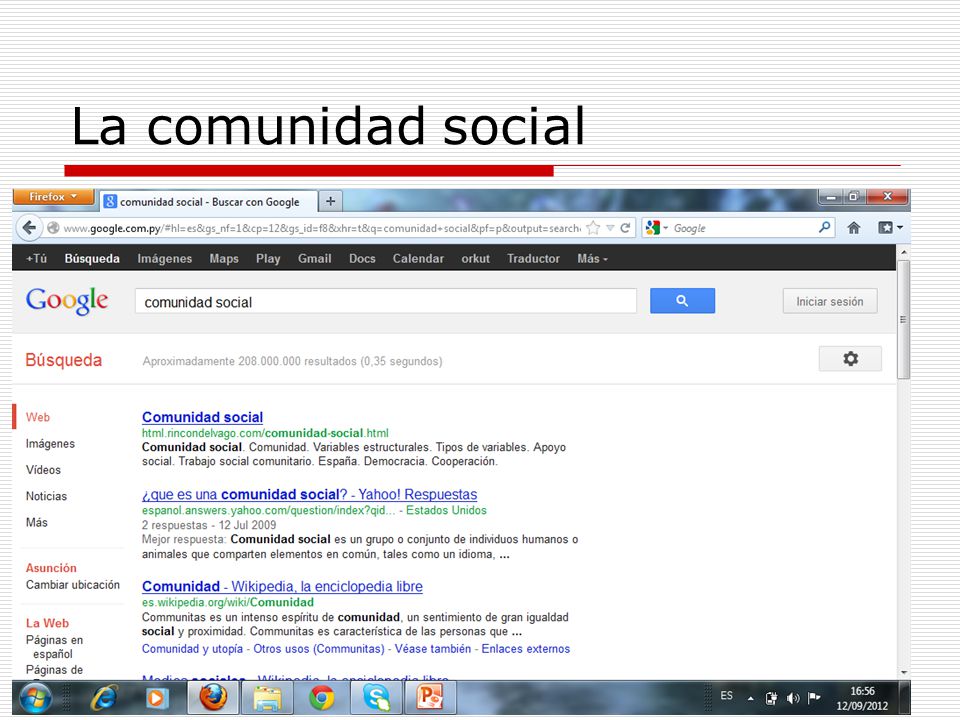Open Docs in the Google top bar
960x720 pixels.
362,258
